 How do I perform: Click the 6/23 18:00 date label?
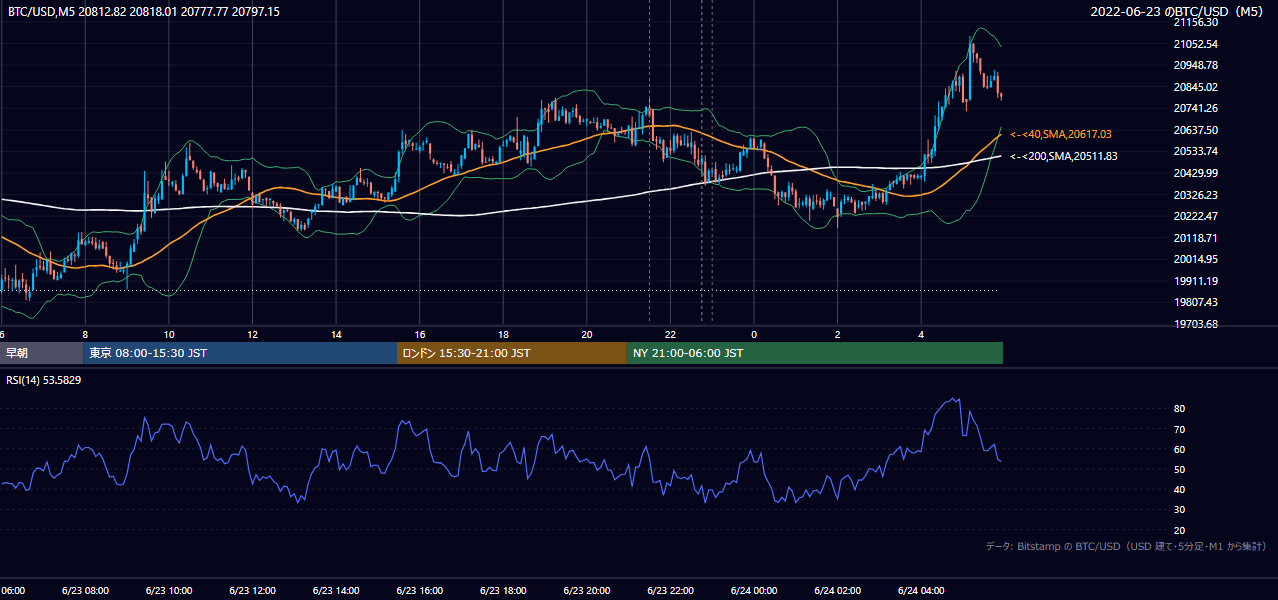503,591
